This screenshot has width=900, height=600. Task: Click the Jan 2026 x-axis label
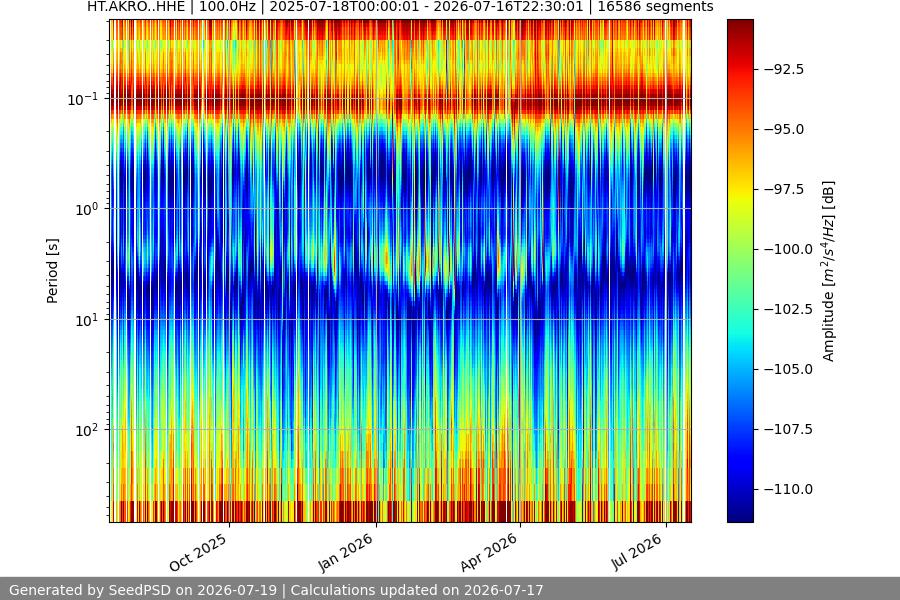[346, 552]
